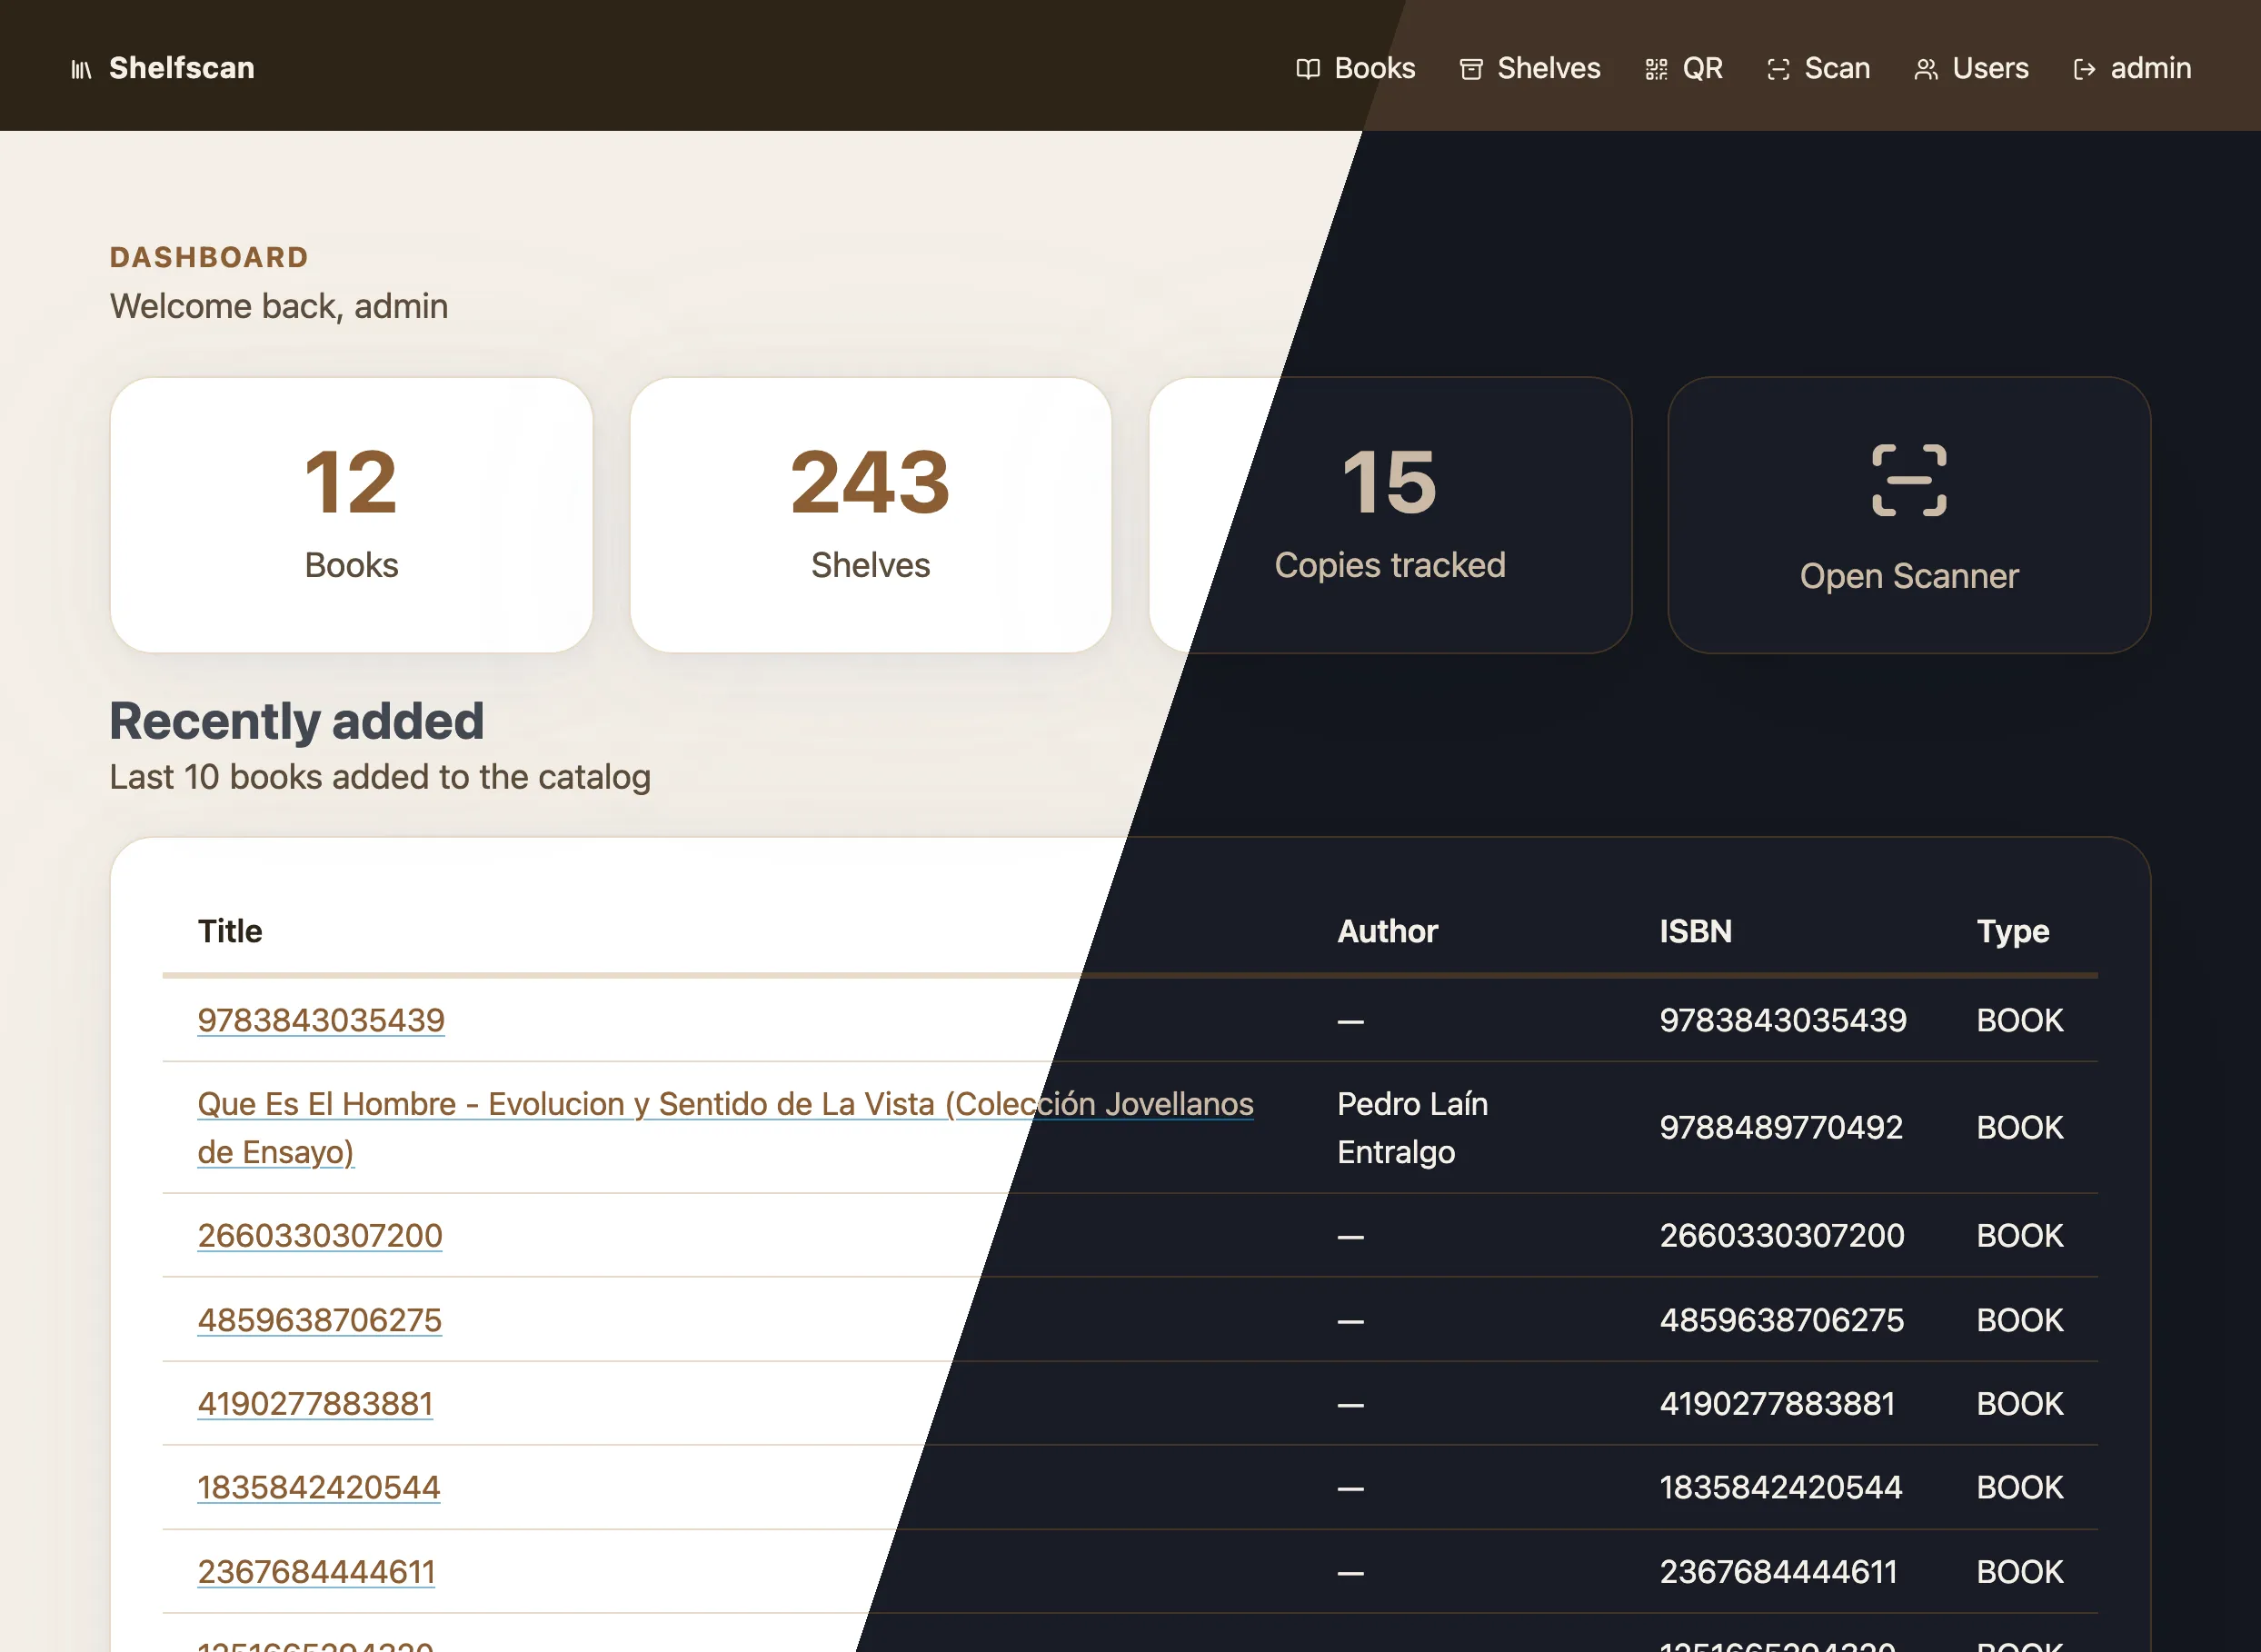The width and height of the screenshot is (2261, 1652).
Task: Click BOOK type in 4190277883881 row
Action: 2020,1404
